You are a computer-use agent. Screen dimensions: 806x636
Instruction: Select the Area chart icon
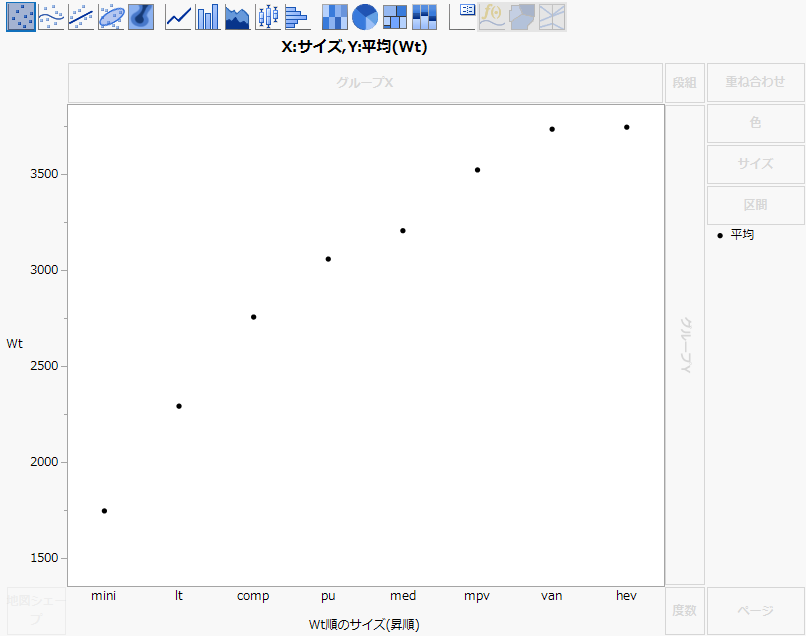click(x=237, y=17)
